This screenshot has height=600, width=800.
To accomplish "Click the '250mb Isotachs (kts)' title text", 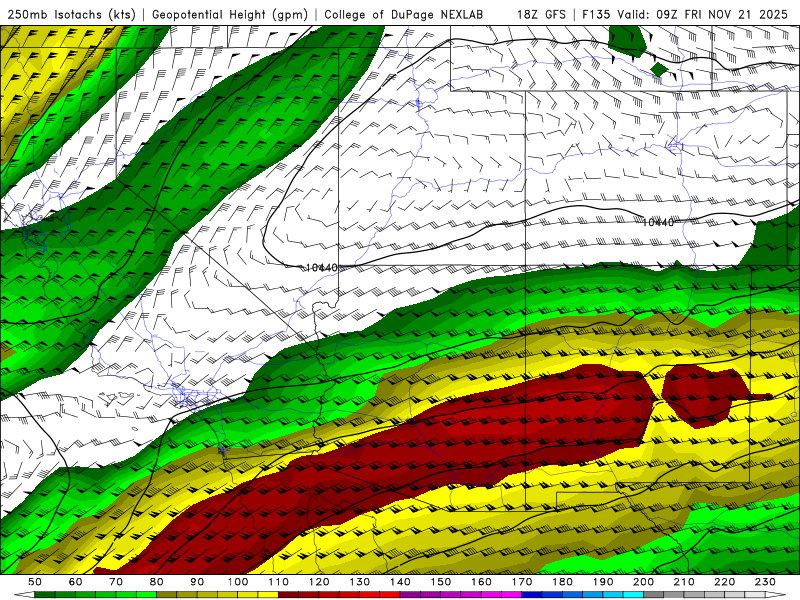I will coord(71,14).
